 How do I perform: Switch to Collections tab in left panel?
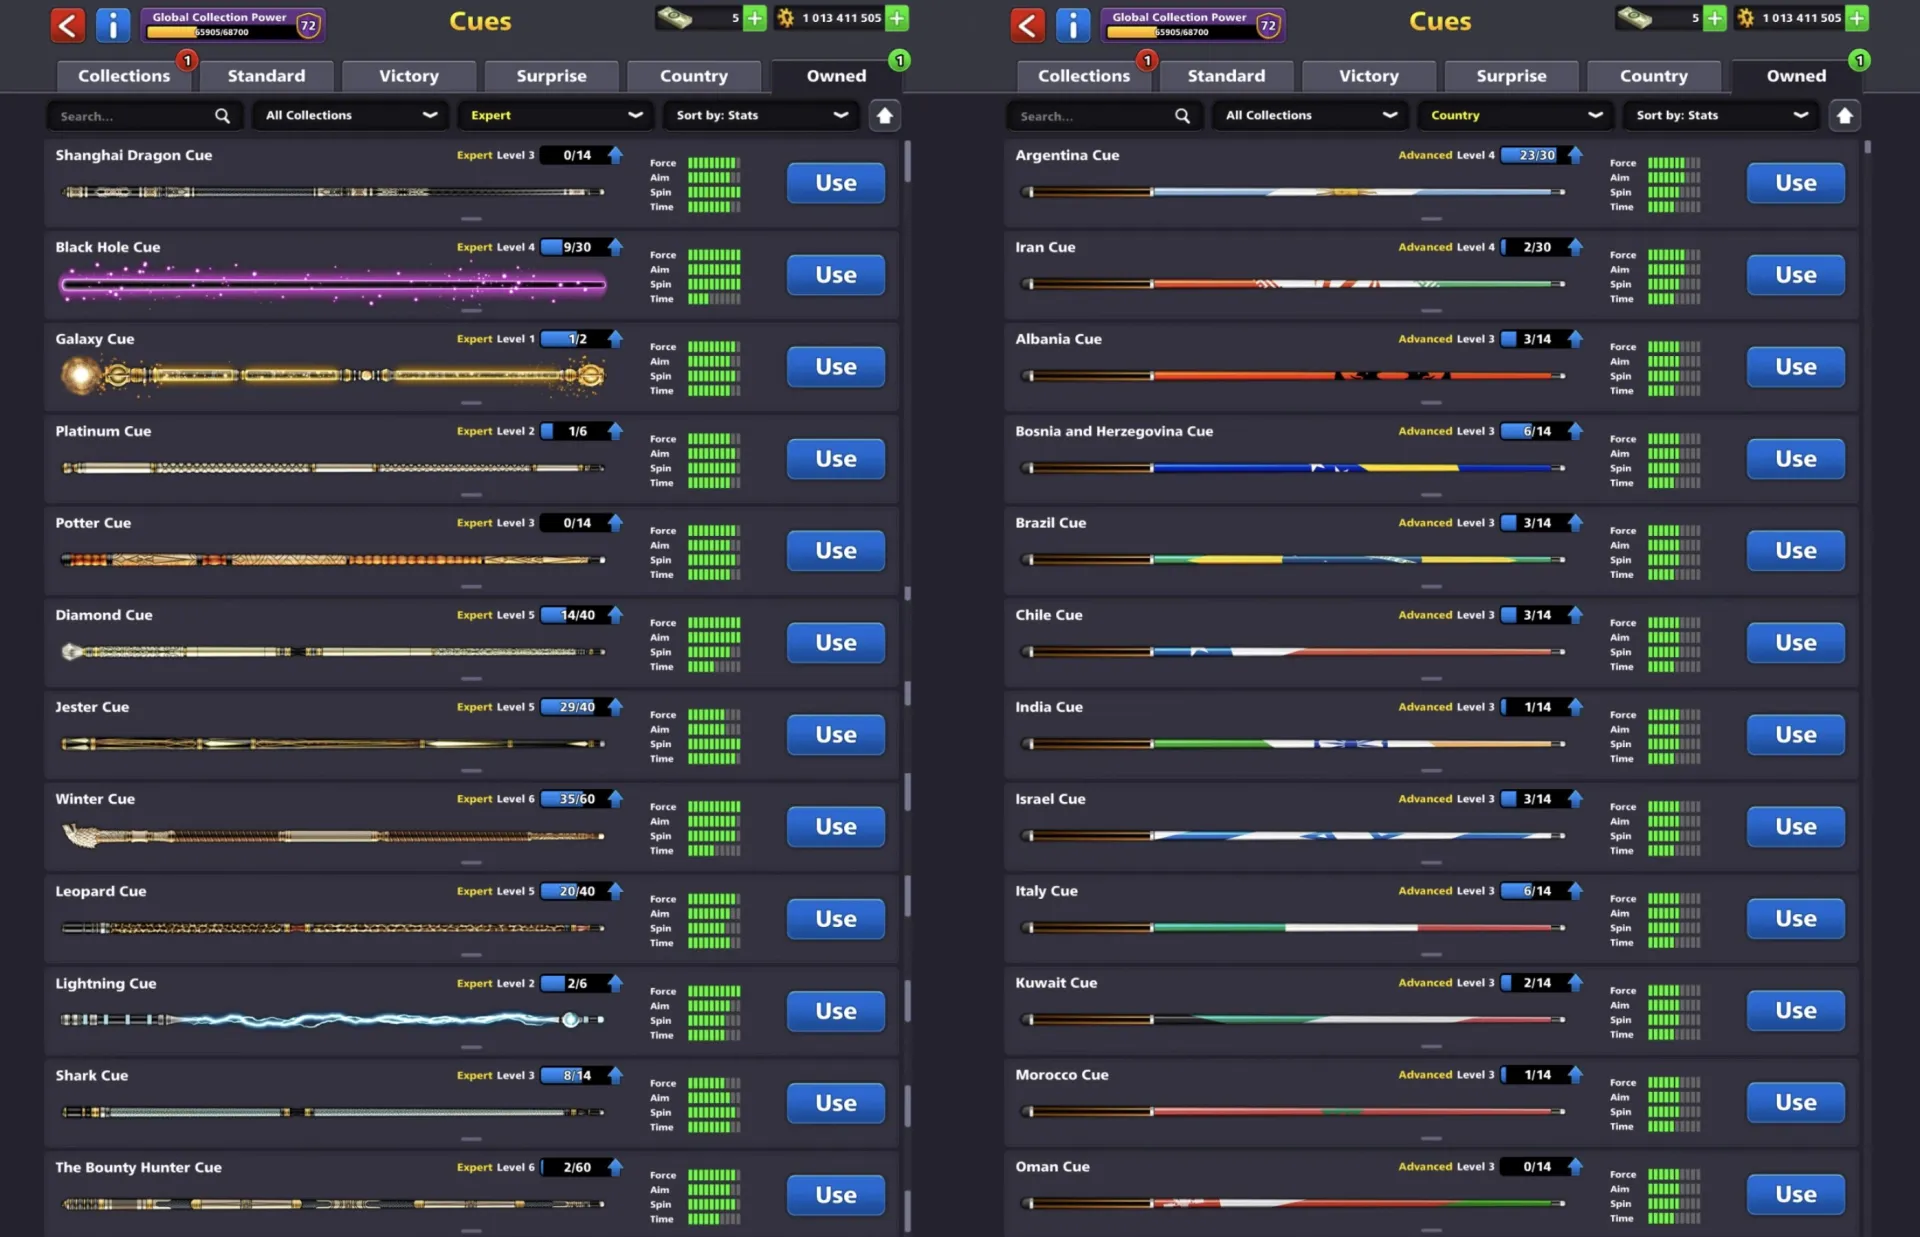point(124,76)
